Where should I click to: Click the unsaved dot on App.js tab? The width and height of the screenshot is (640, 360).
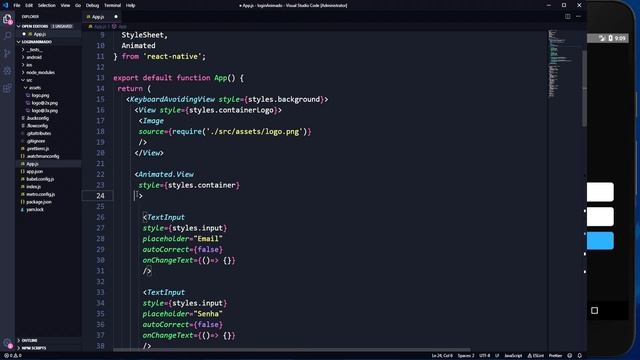pyautogui.click(x=116, y=17)
